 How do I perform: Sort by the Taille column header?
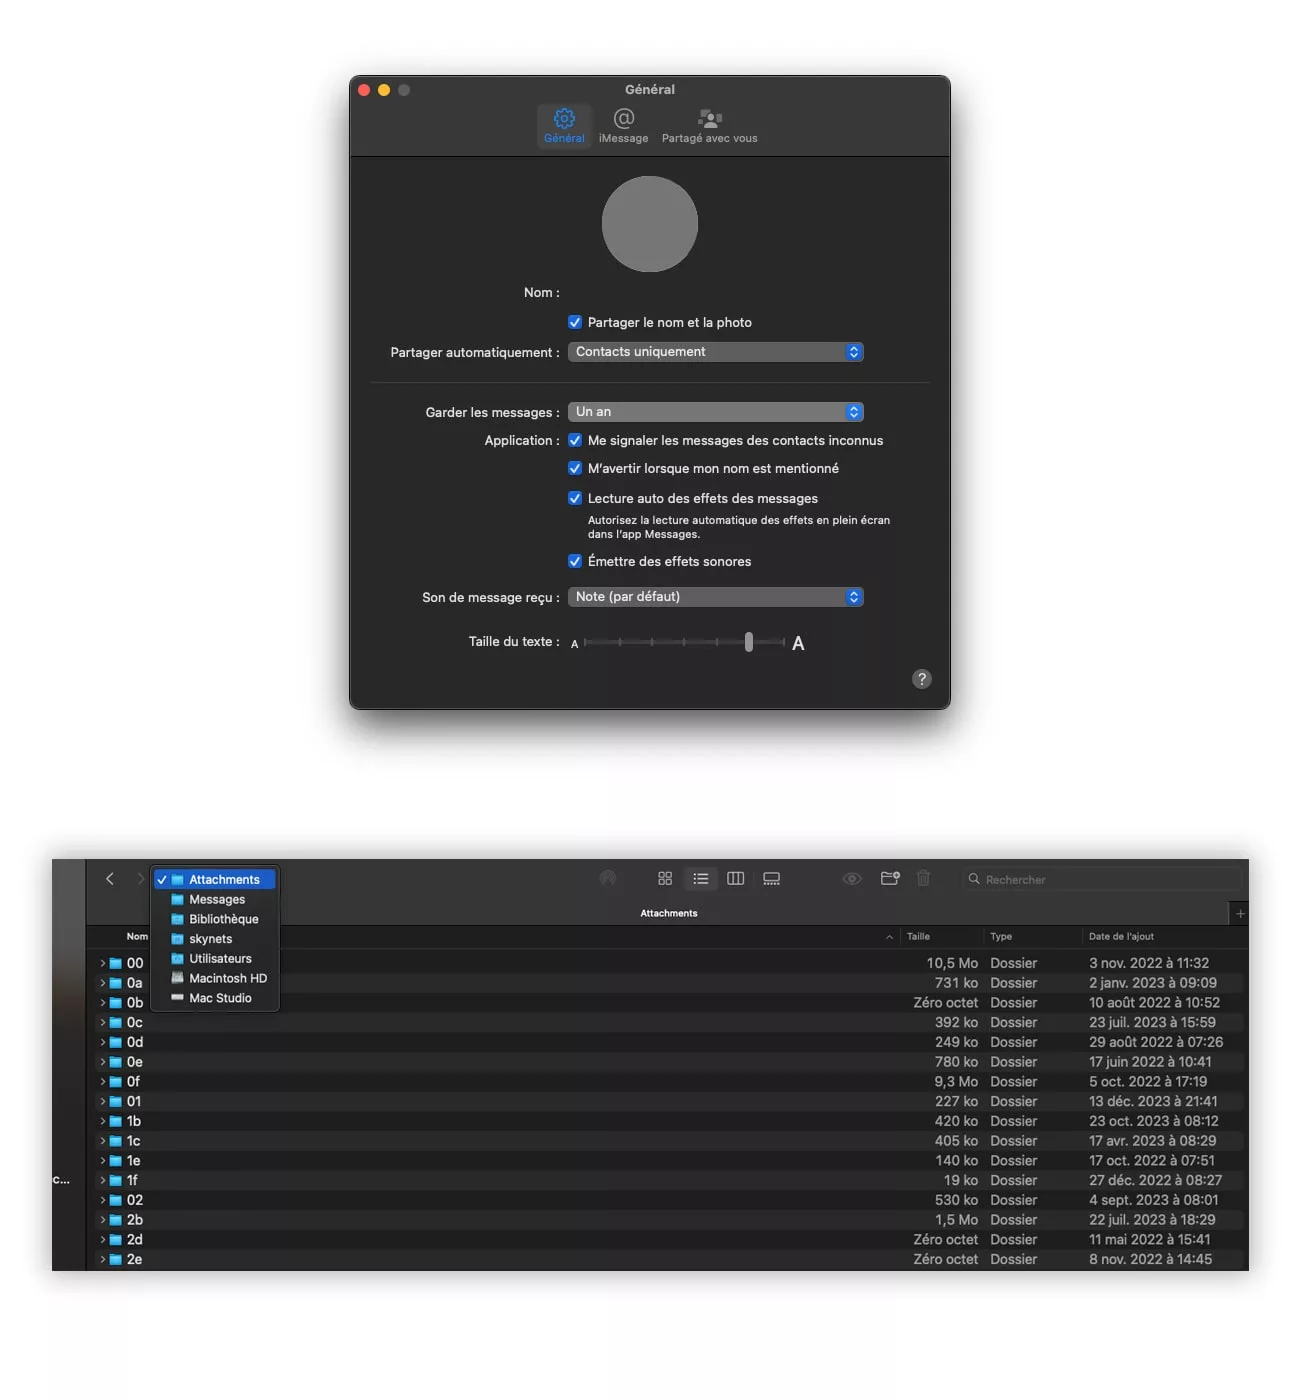(918, 937)
